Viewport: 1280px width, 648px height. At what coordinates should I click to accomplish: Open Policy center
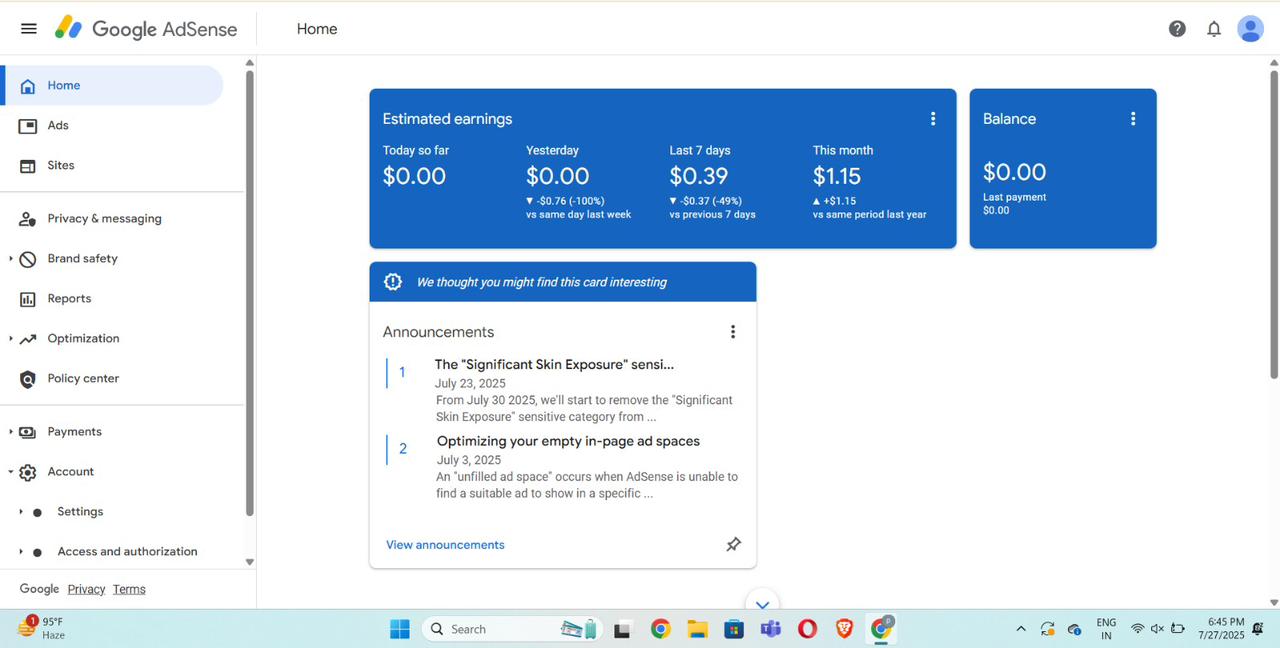tap(83, 378)
